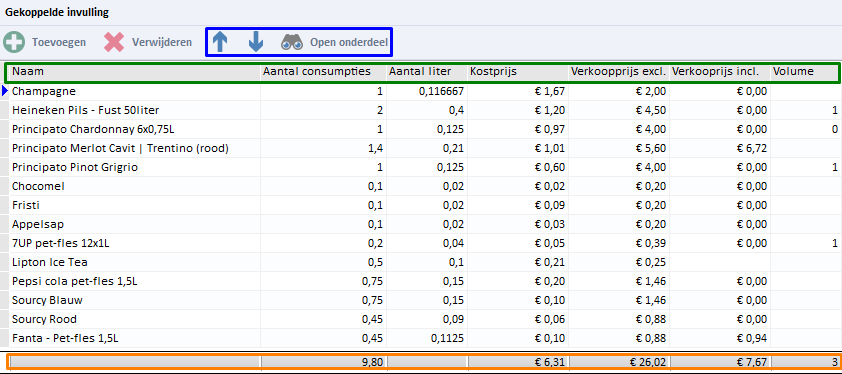Click Heineken Verkoopprijs excl. € 4,50 cell
The height and width of the screenshot is (374, 842).
pyautogui.click(x=619, y=111)
